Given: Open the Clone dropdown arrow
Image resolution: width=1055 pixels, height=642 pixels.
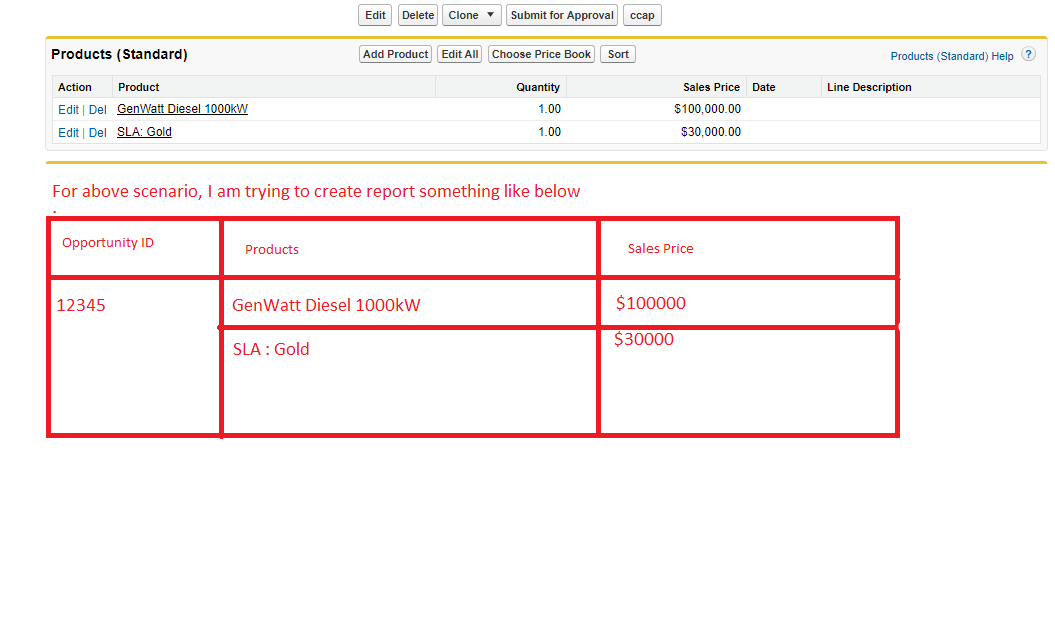Looking at the screenshot, I should coord(490,15).
